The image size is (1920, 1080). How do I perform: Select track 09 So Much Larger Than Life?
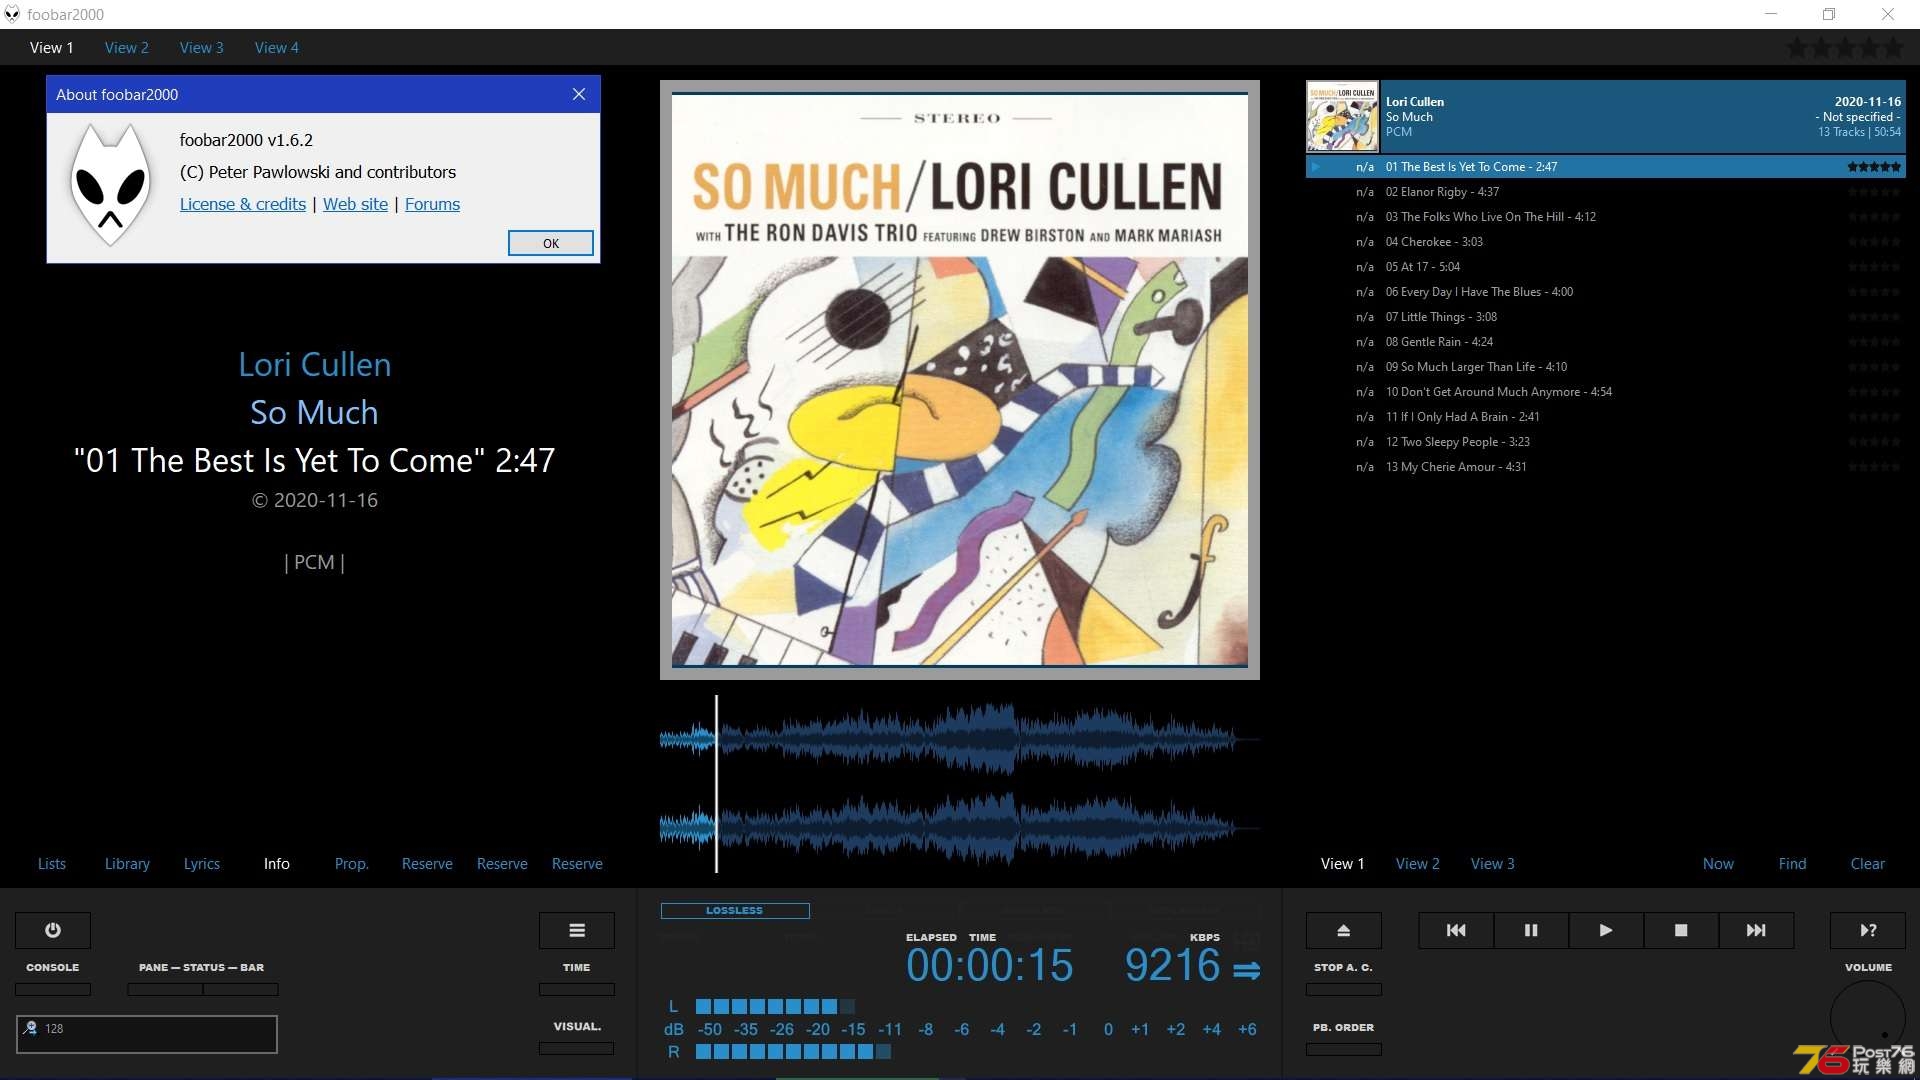click(1606, 367)
